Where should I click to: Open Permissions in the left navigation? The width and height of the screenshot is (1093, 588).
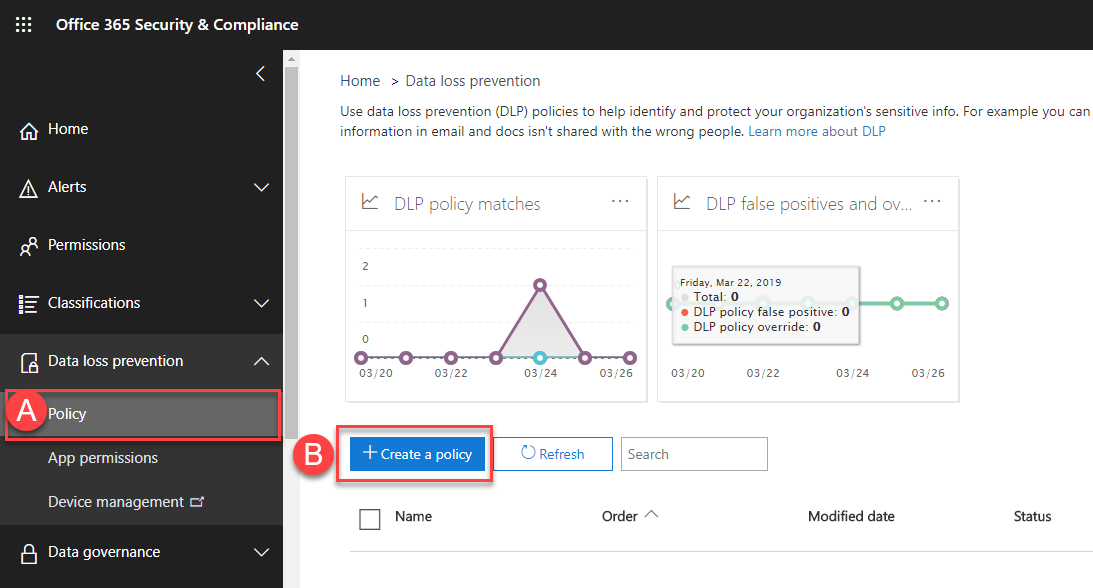[86, 245]
